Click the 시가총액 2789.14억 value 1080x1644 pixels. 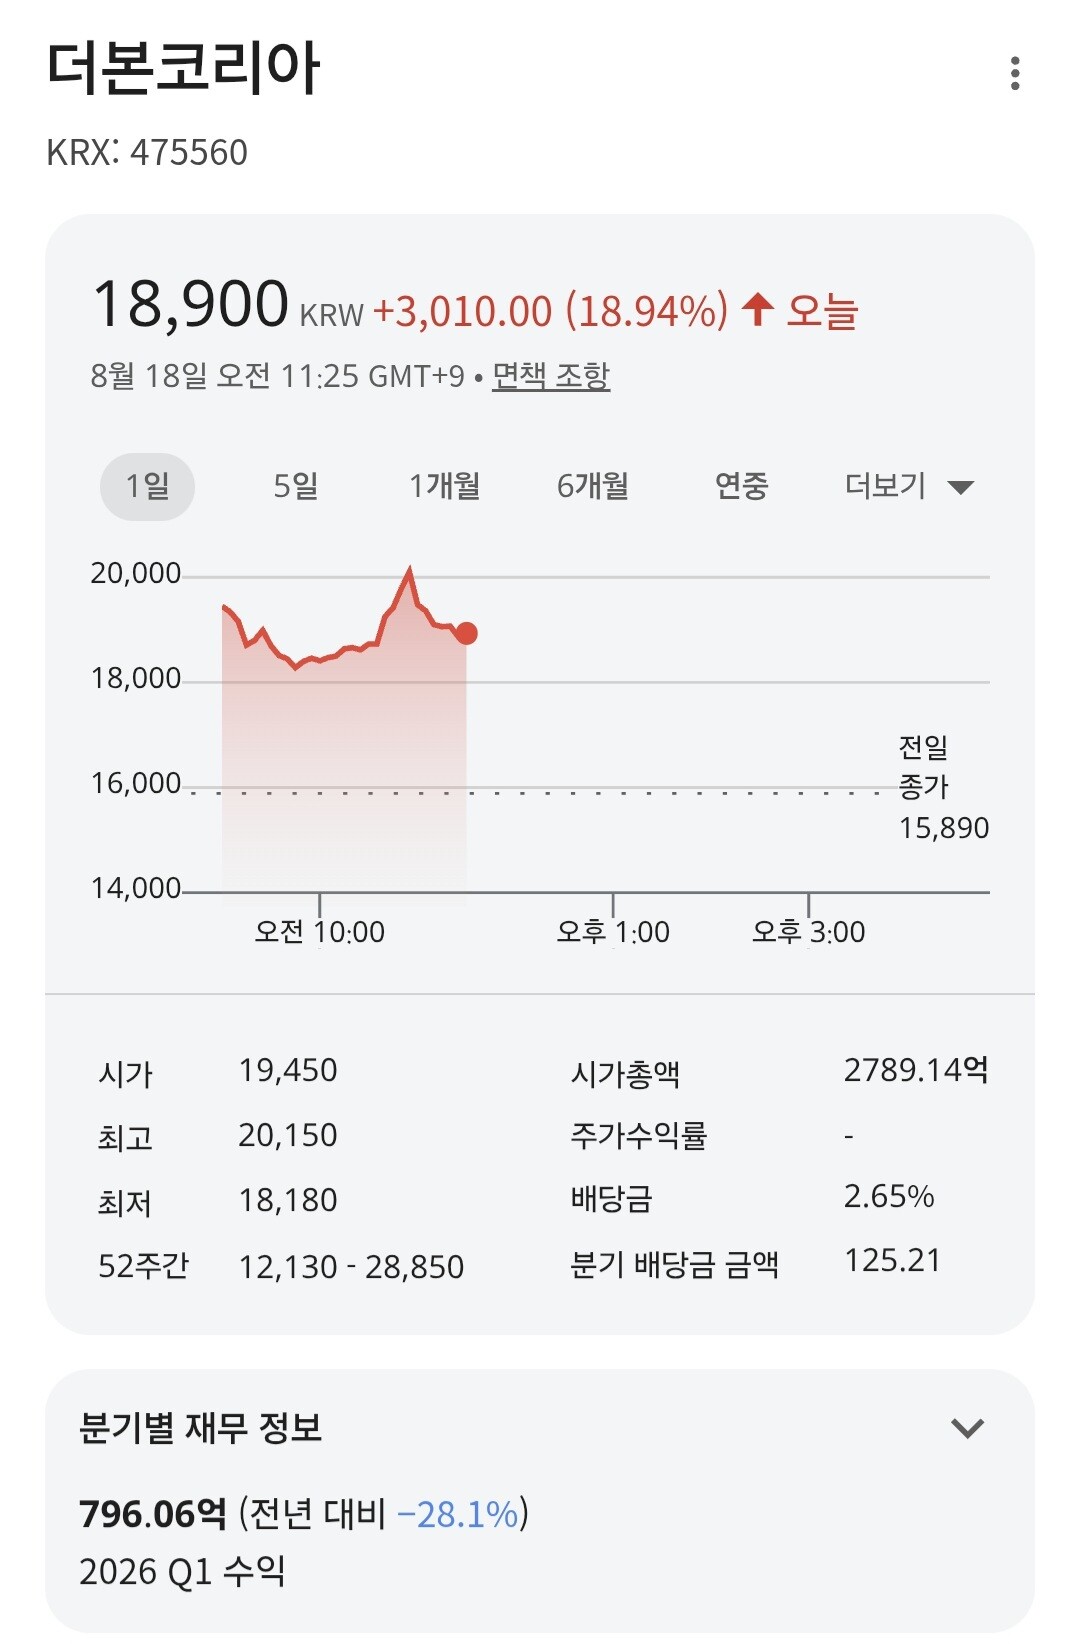916,1071
